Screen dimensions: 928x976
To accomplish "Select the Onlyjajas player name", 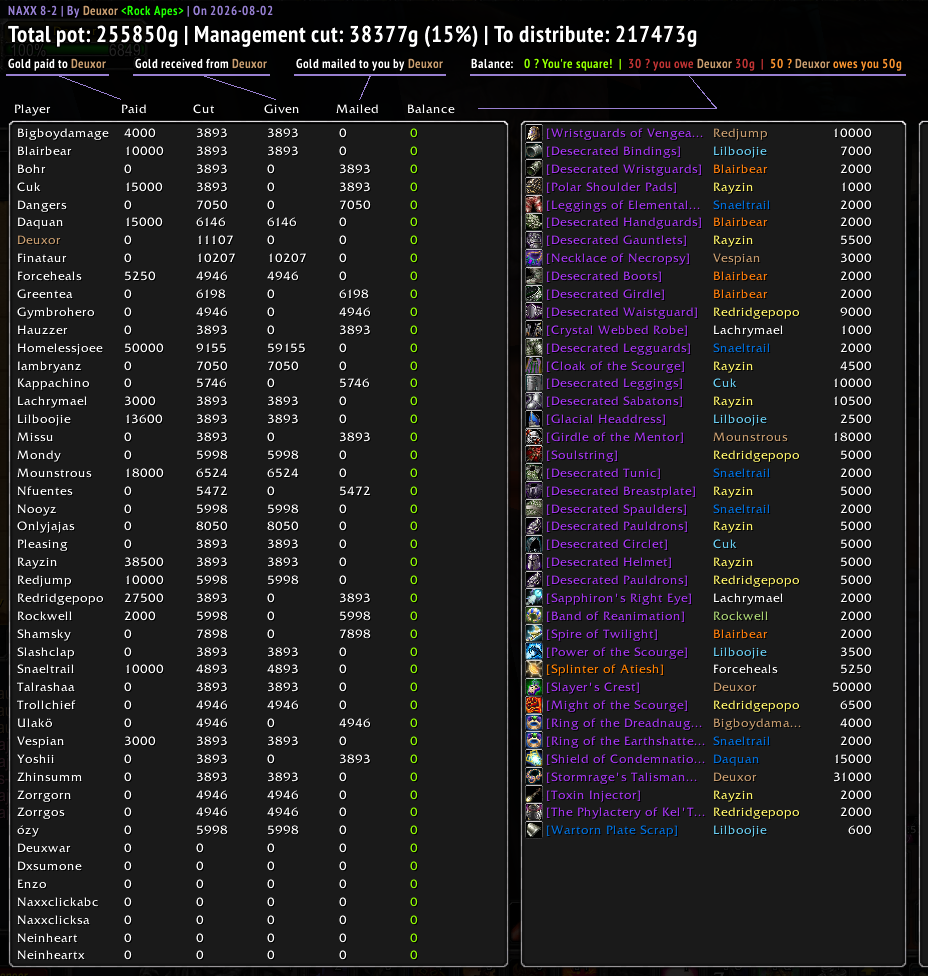I will [46, 527].
